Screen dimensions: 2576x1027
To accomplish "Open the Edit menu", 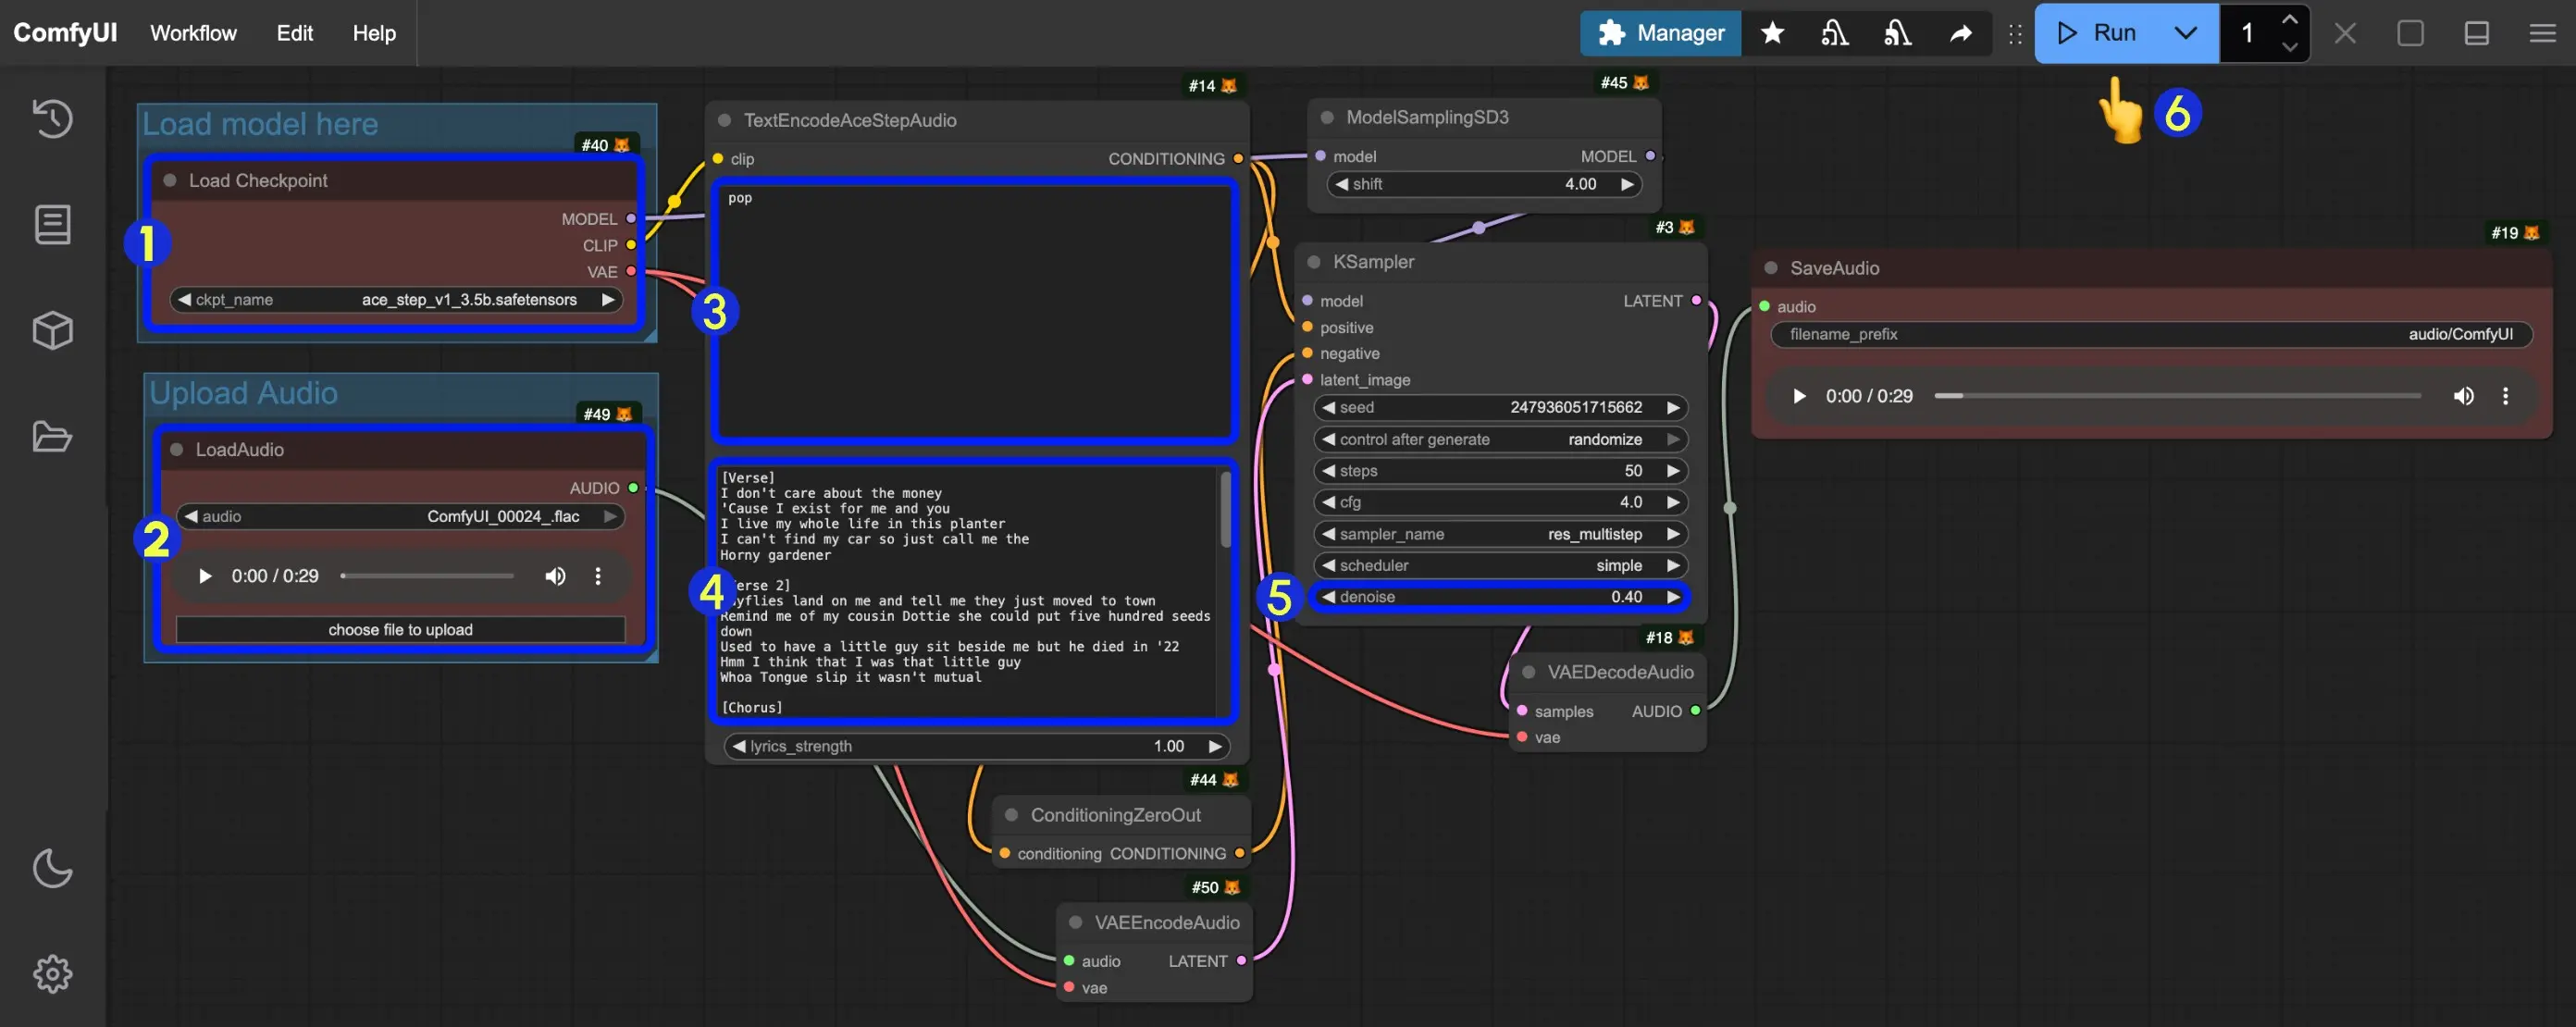I will click(x=294, y=33).
